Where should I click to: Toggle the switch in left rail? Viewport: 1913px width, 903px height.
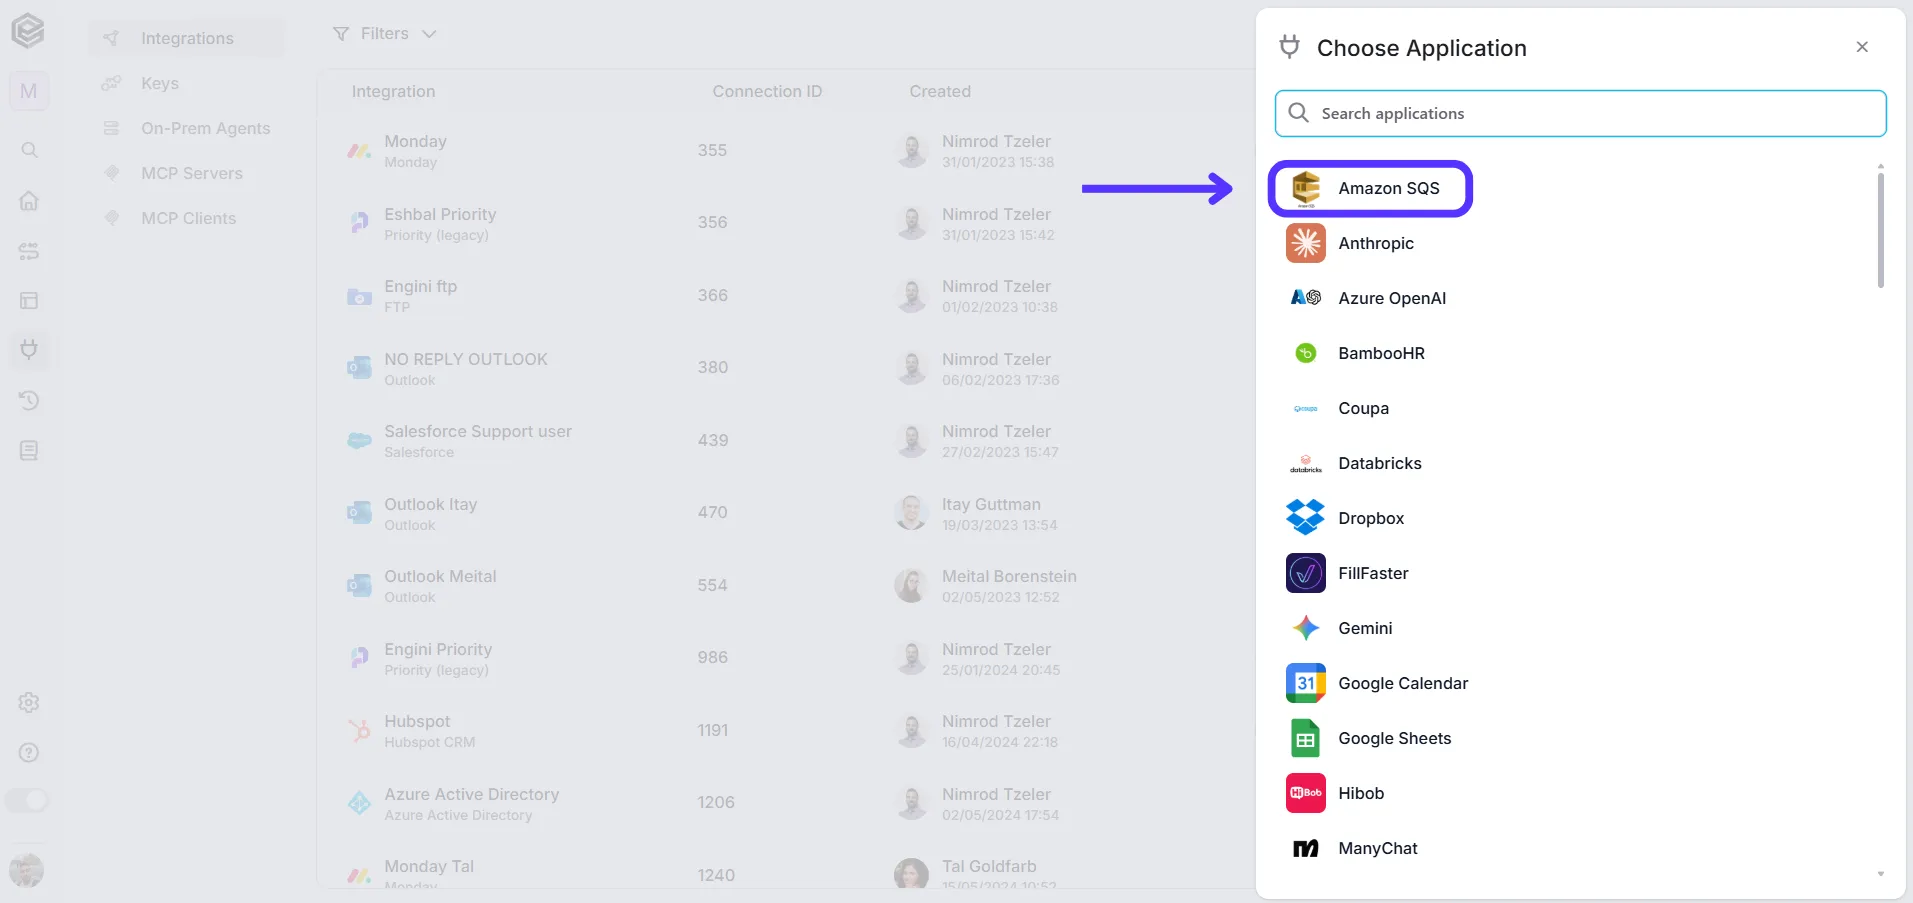coord(27,800)
